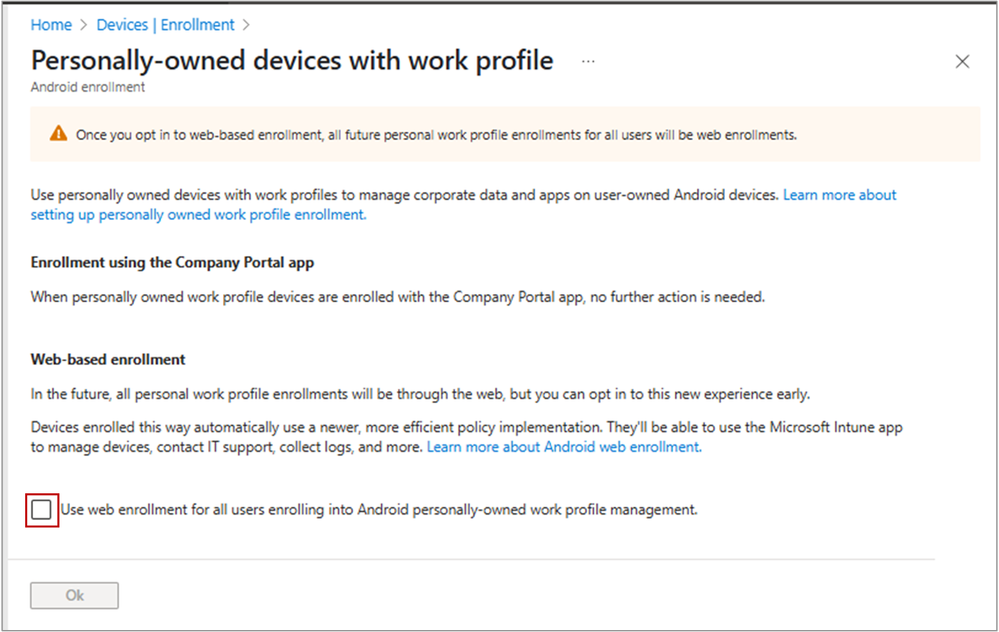Click the 'Use web enrollment for all users' label
This screenshot has height=632, width=999.
[378, 510]
